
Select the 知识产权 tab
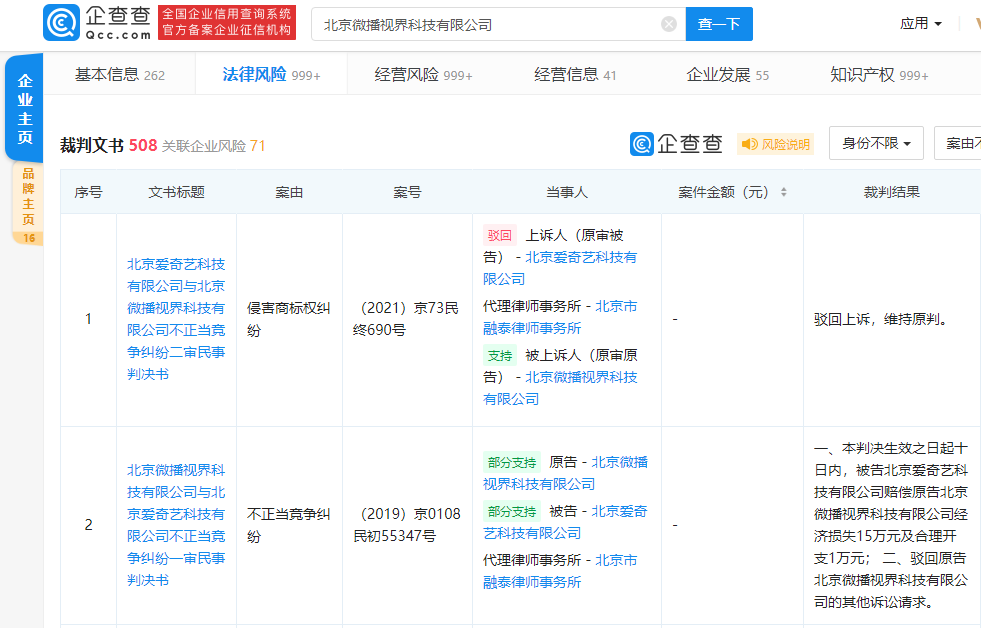click(878, 75)
